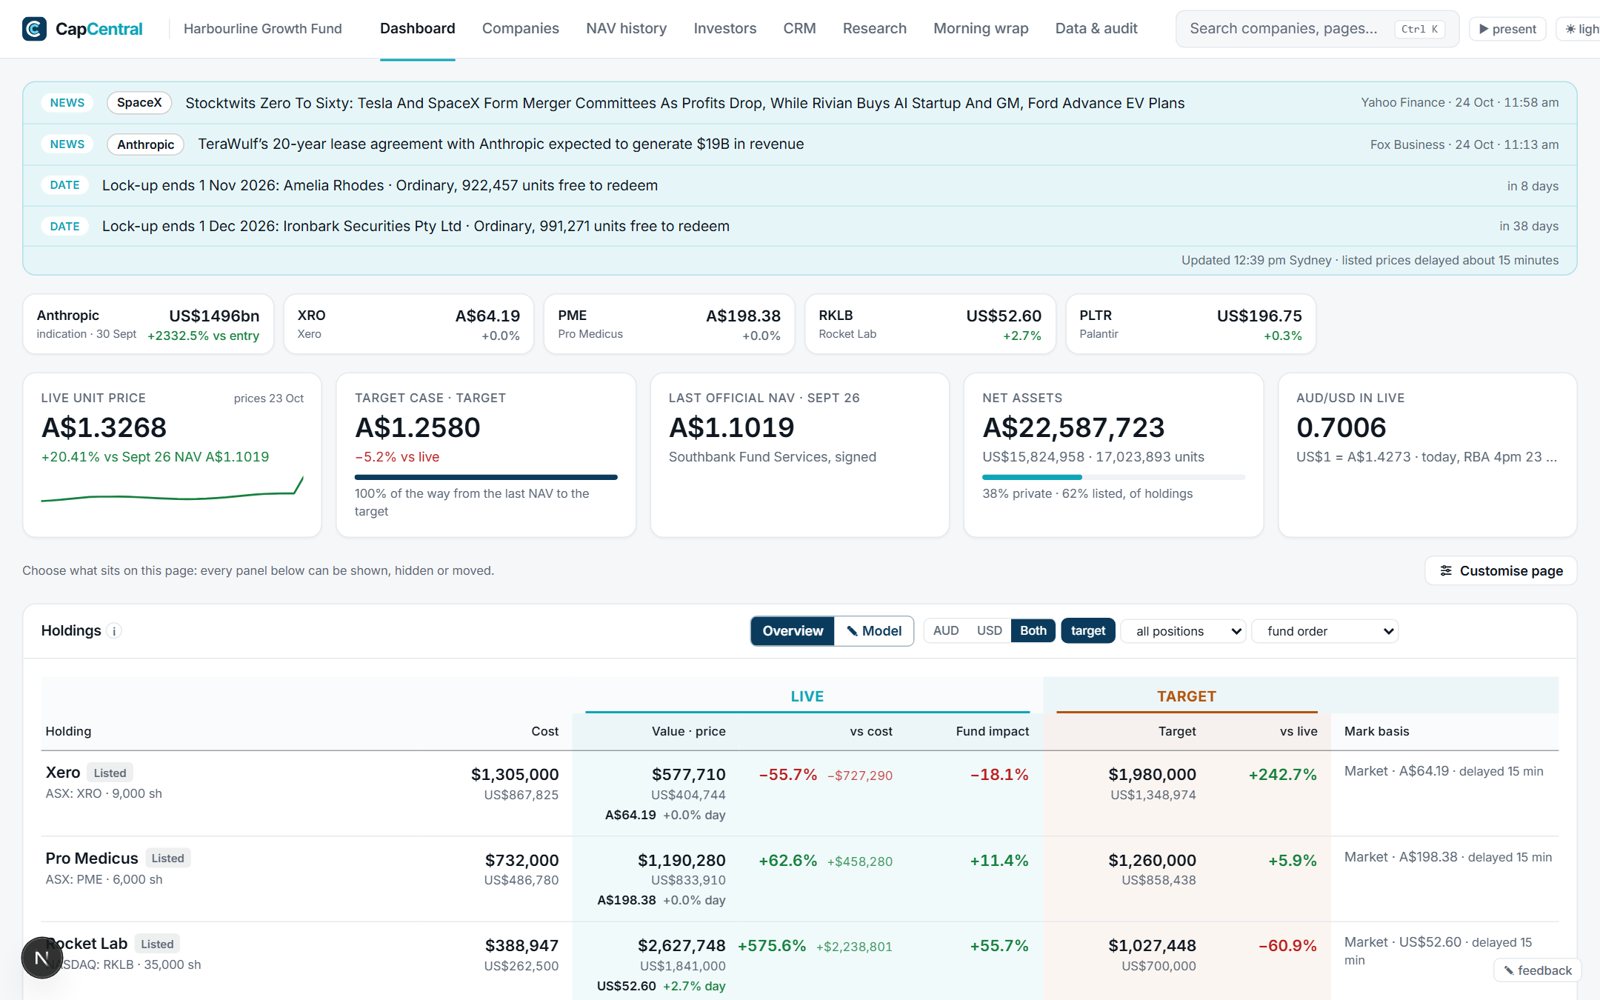This screenshot has width=1600, height=1000.
Task: Select Overview view in Holdings
Action: [x=793, y=631]
